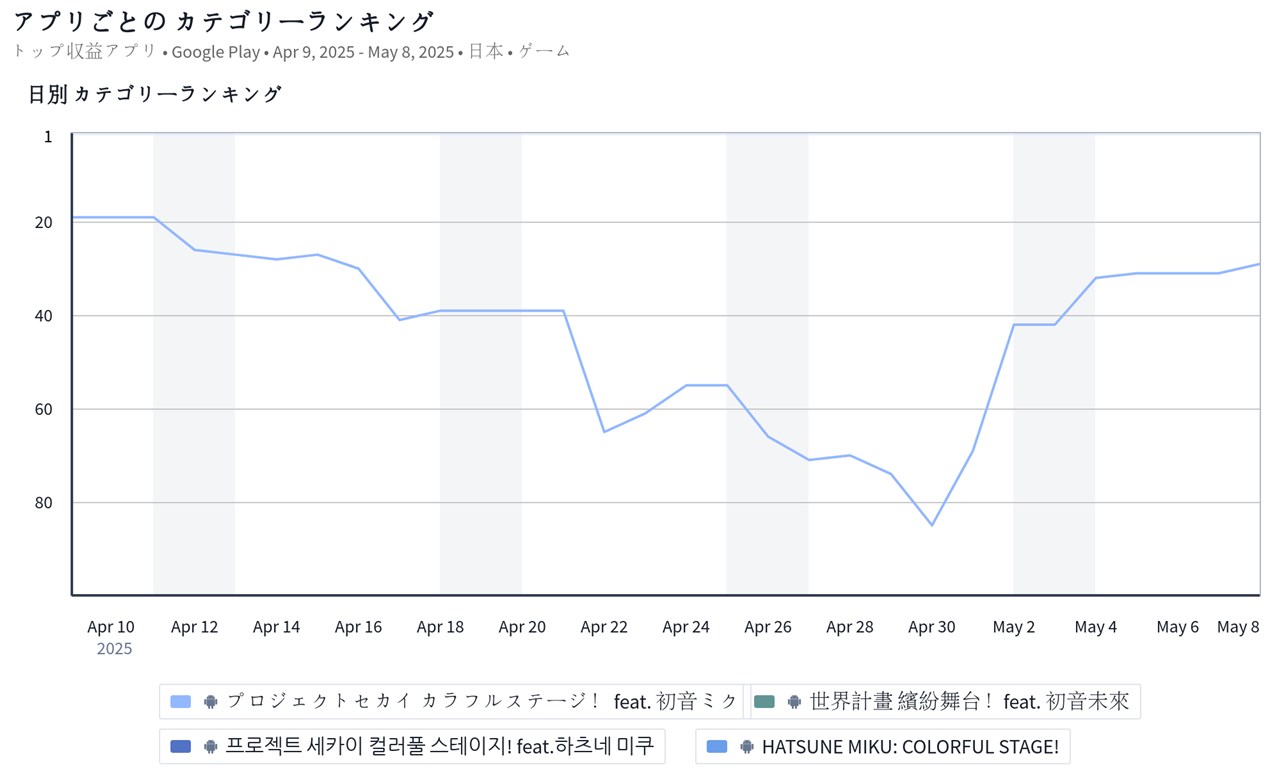This screenshot has height=768, width=1280.
Task: Toggle プロジェクトセカイ カラフルステージ! legend label
Action: (x=482, y=702)
